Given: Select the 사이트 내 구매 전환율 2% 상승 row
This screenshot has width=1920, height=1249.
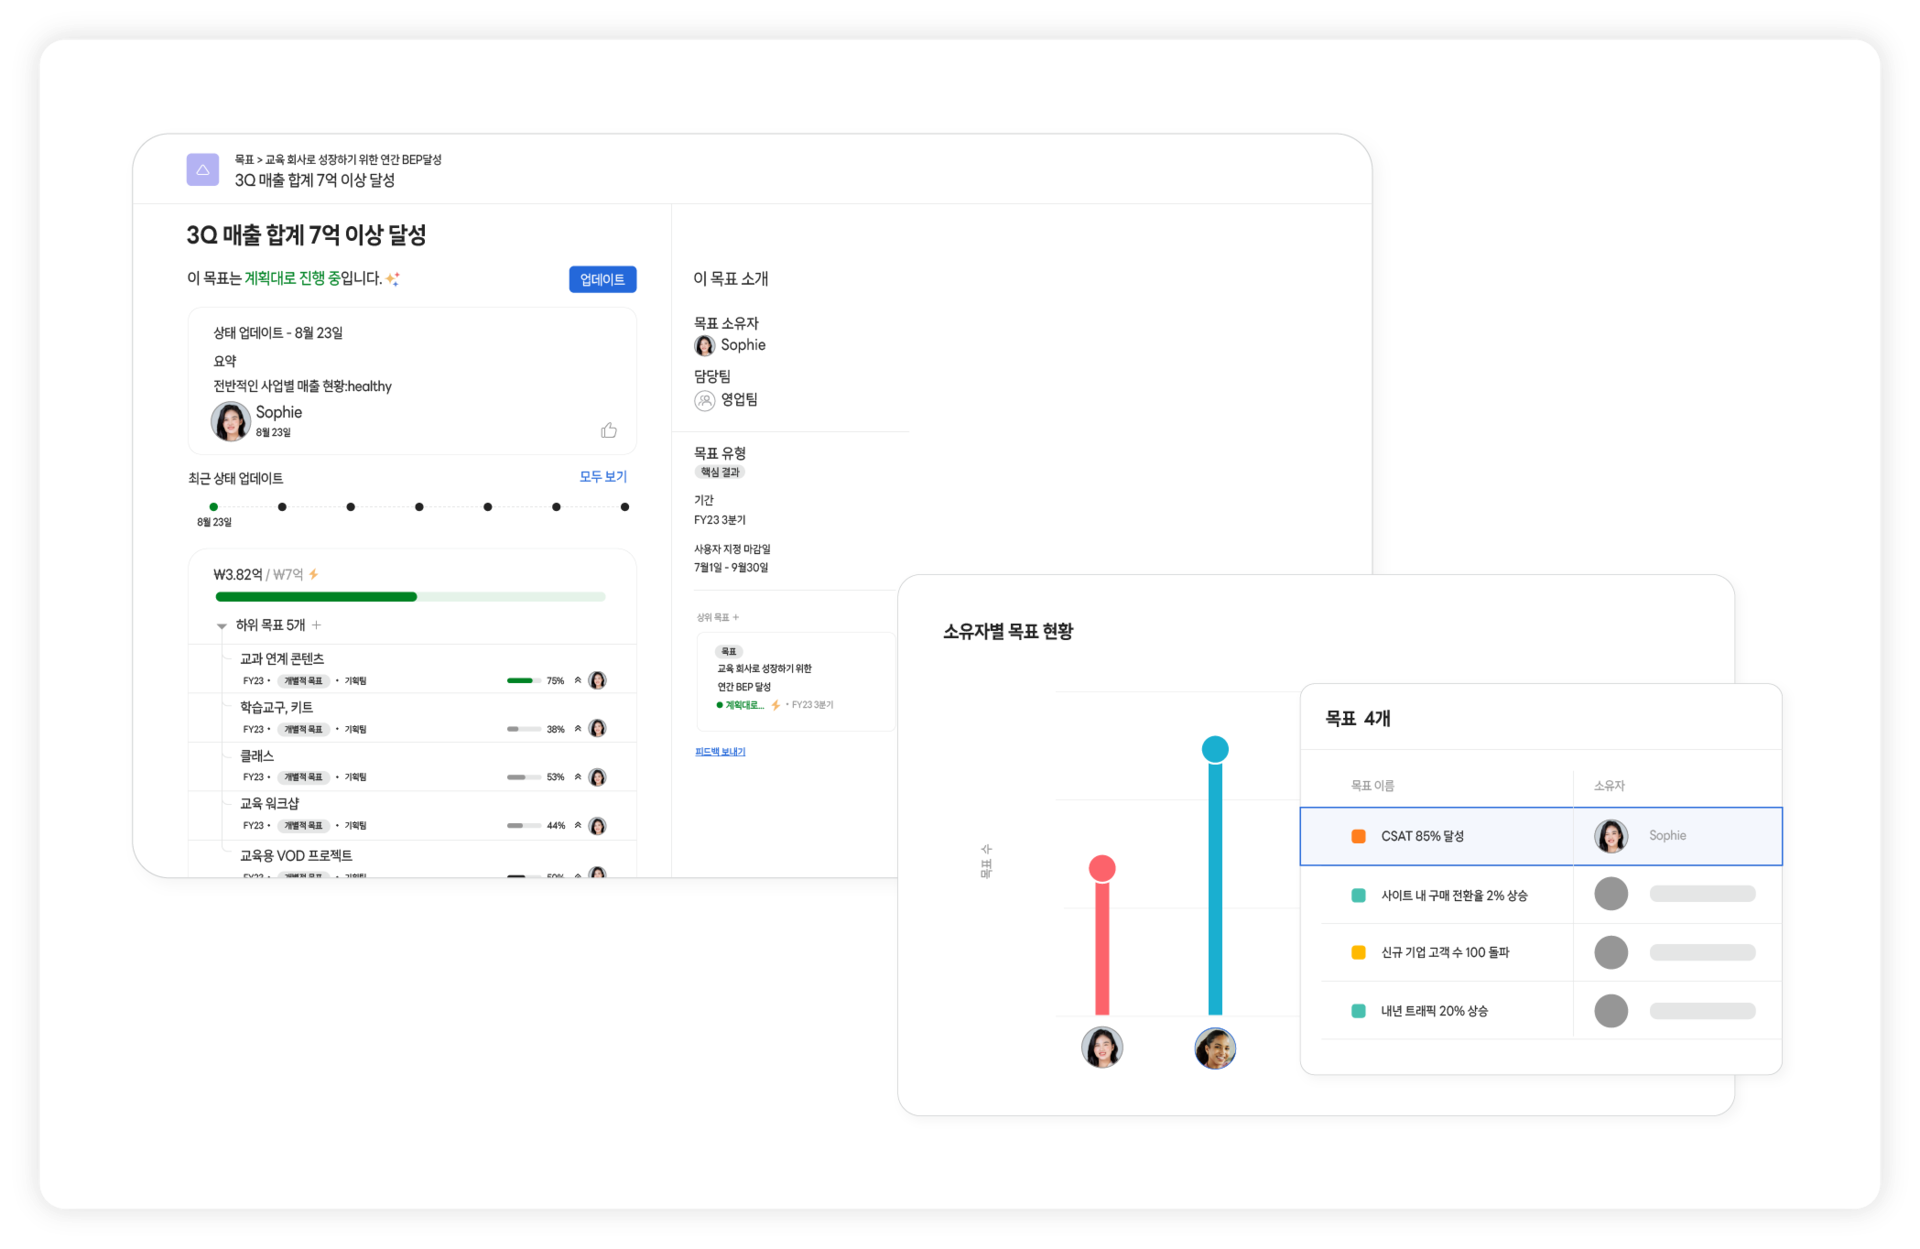Looking at the screenshot, I should pos(1453,895).
